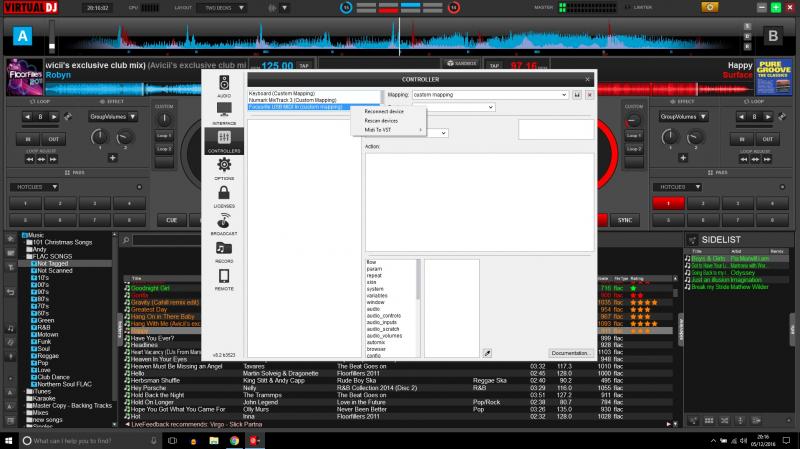Toggle the left deck pads options dot
Viewport: 800px width, 449px height.
(139, 187)
